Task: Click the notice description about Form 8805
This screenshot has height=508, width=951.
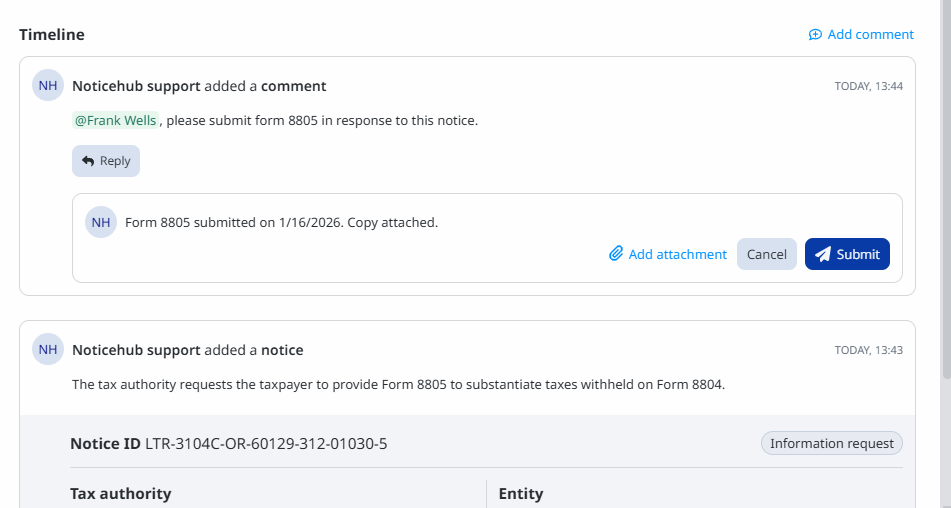Action: pyautogui.click(x=398, y=384)
